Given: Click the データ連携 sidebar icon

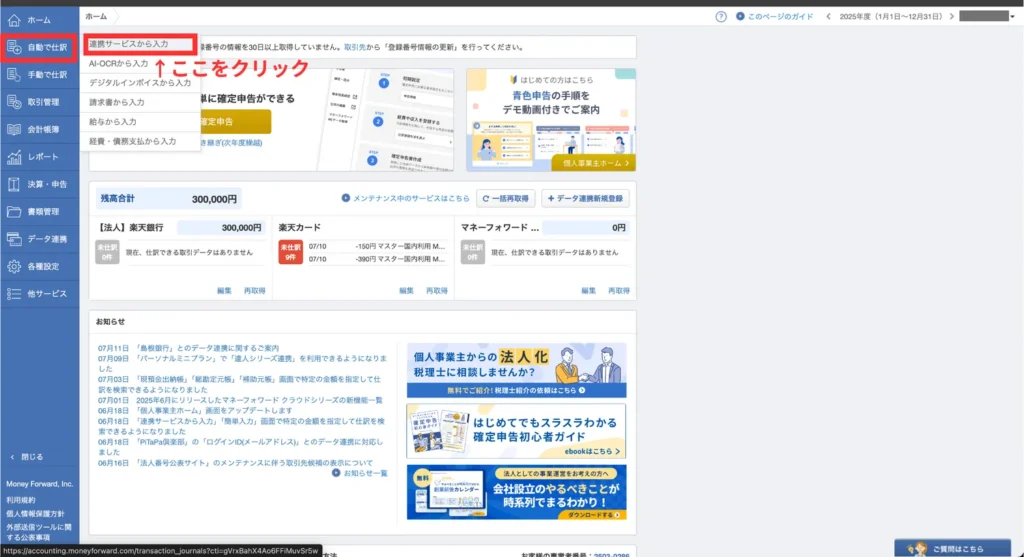Looking at the screenshot, I should click(14, 239).
